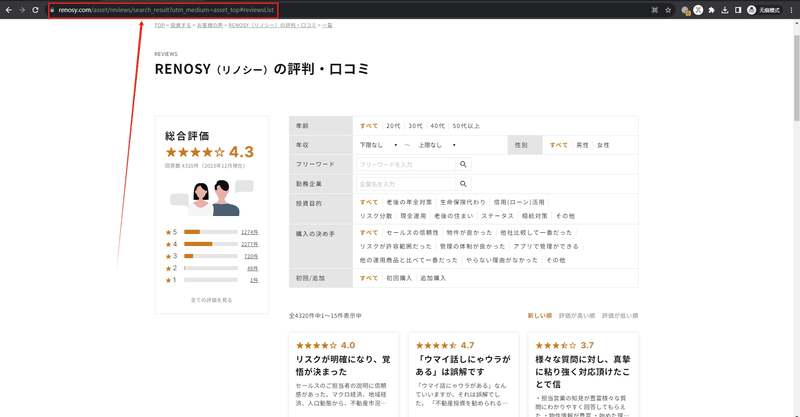The width and height of the screenshot is (800, 417).
Task: Sort reviews by 評価が高い順
Action: click(x=577, y=315)
